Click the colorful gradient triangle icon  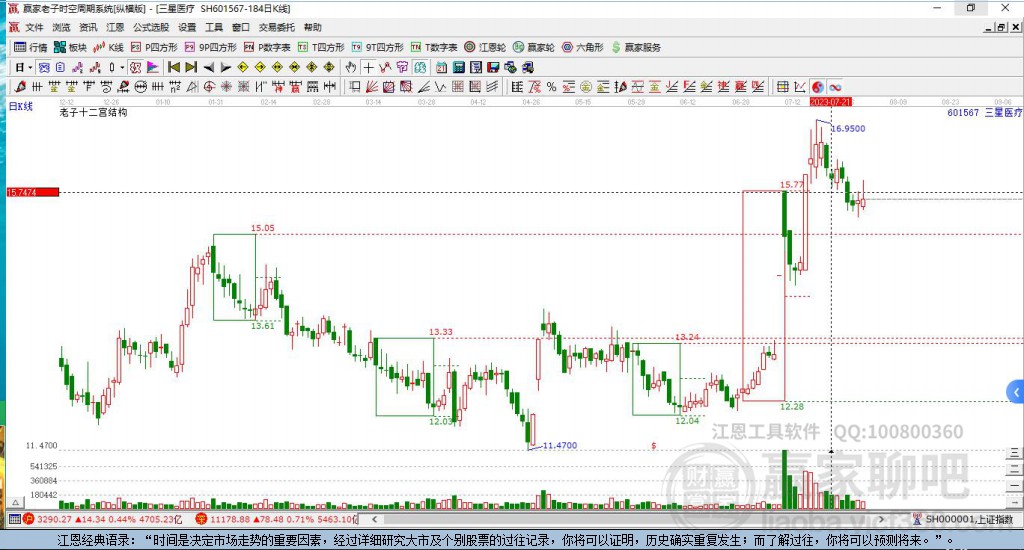point(153,67)
